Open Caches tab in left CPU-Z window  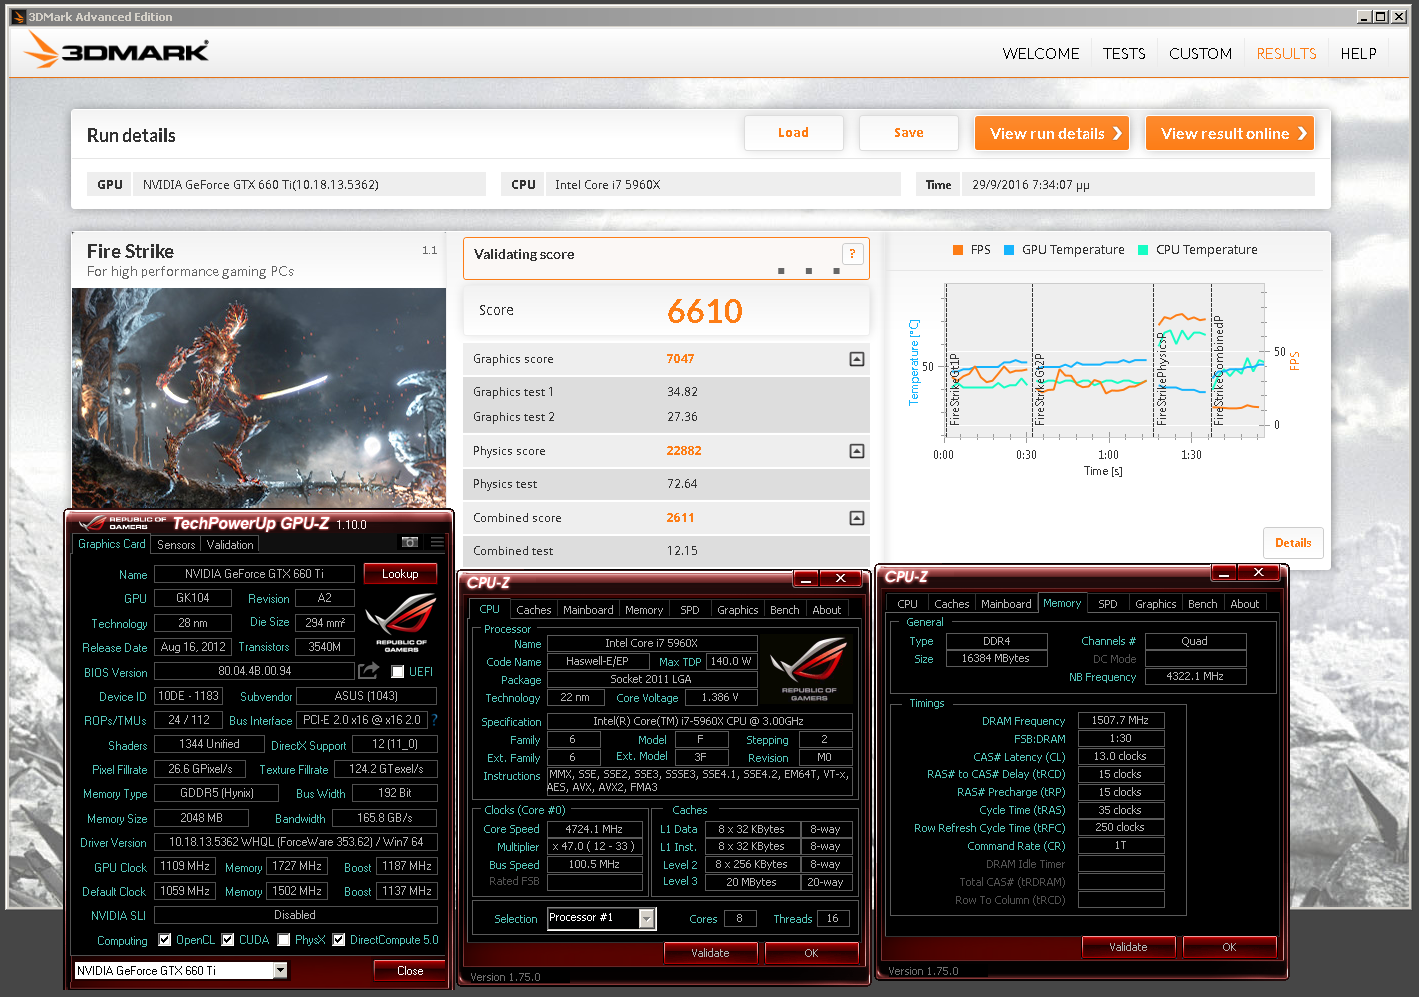coord(533,610)
